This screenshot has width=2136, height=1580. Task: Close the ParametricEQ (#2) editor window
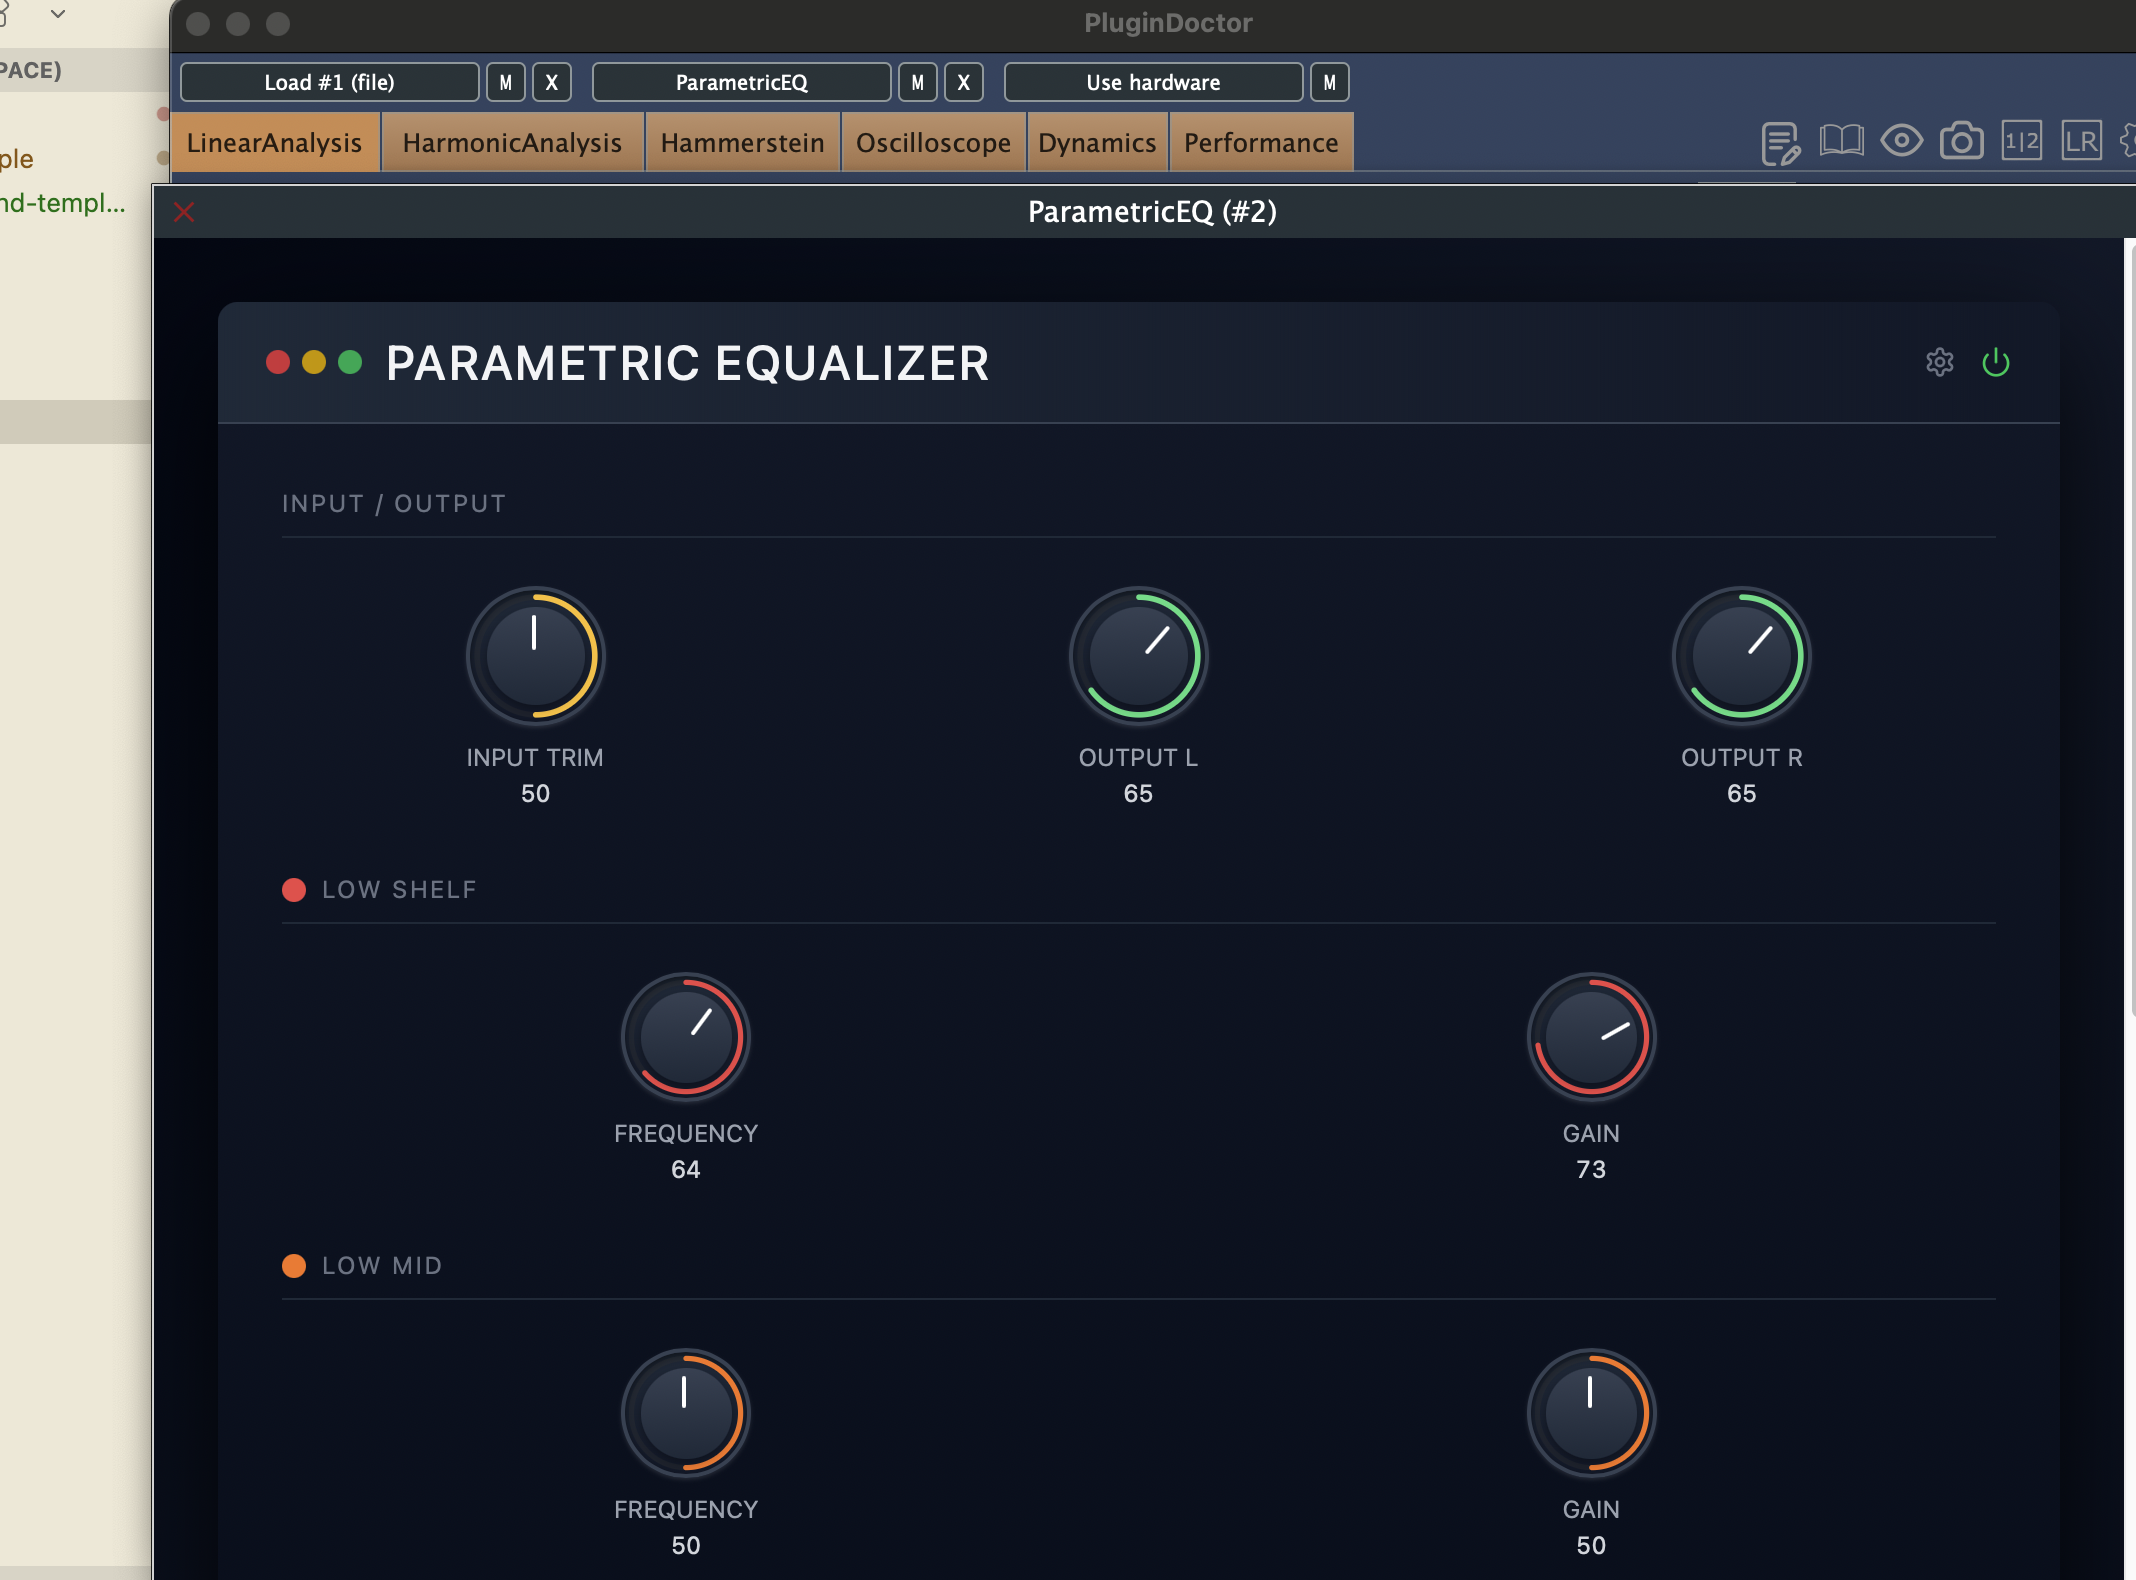pos(184,212)
